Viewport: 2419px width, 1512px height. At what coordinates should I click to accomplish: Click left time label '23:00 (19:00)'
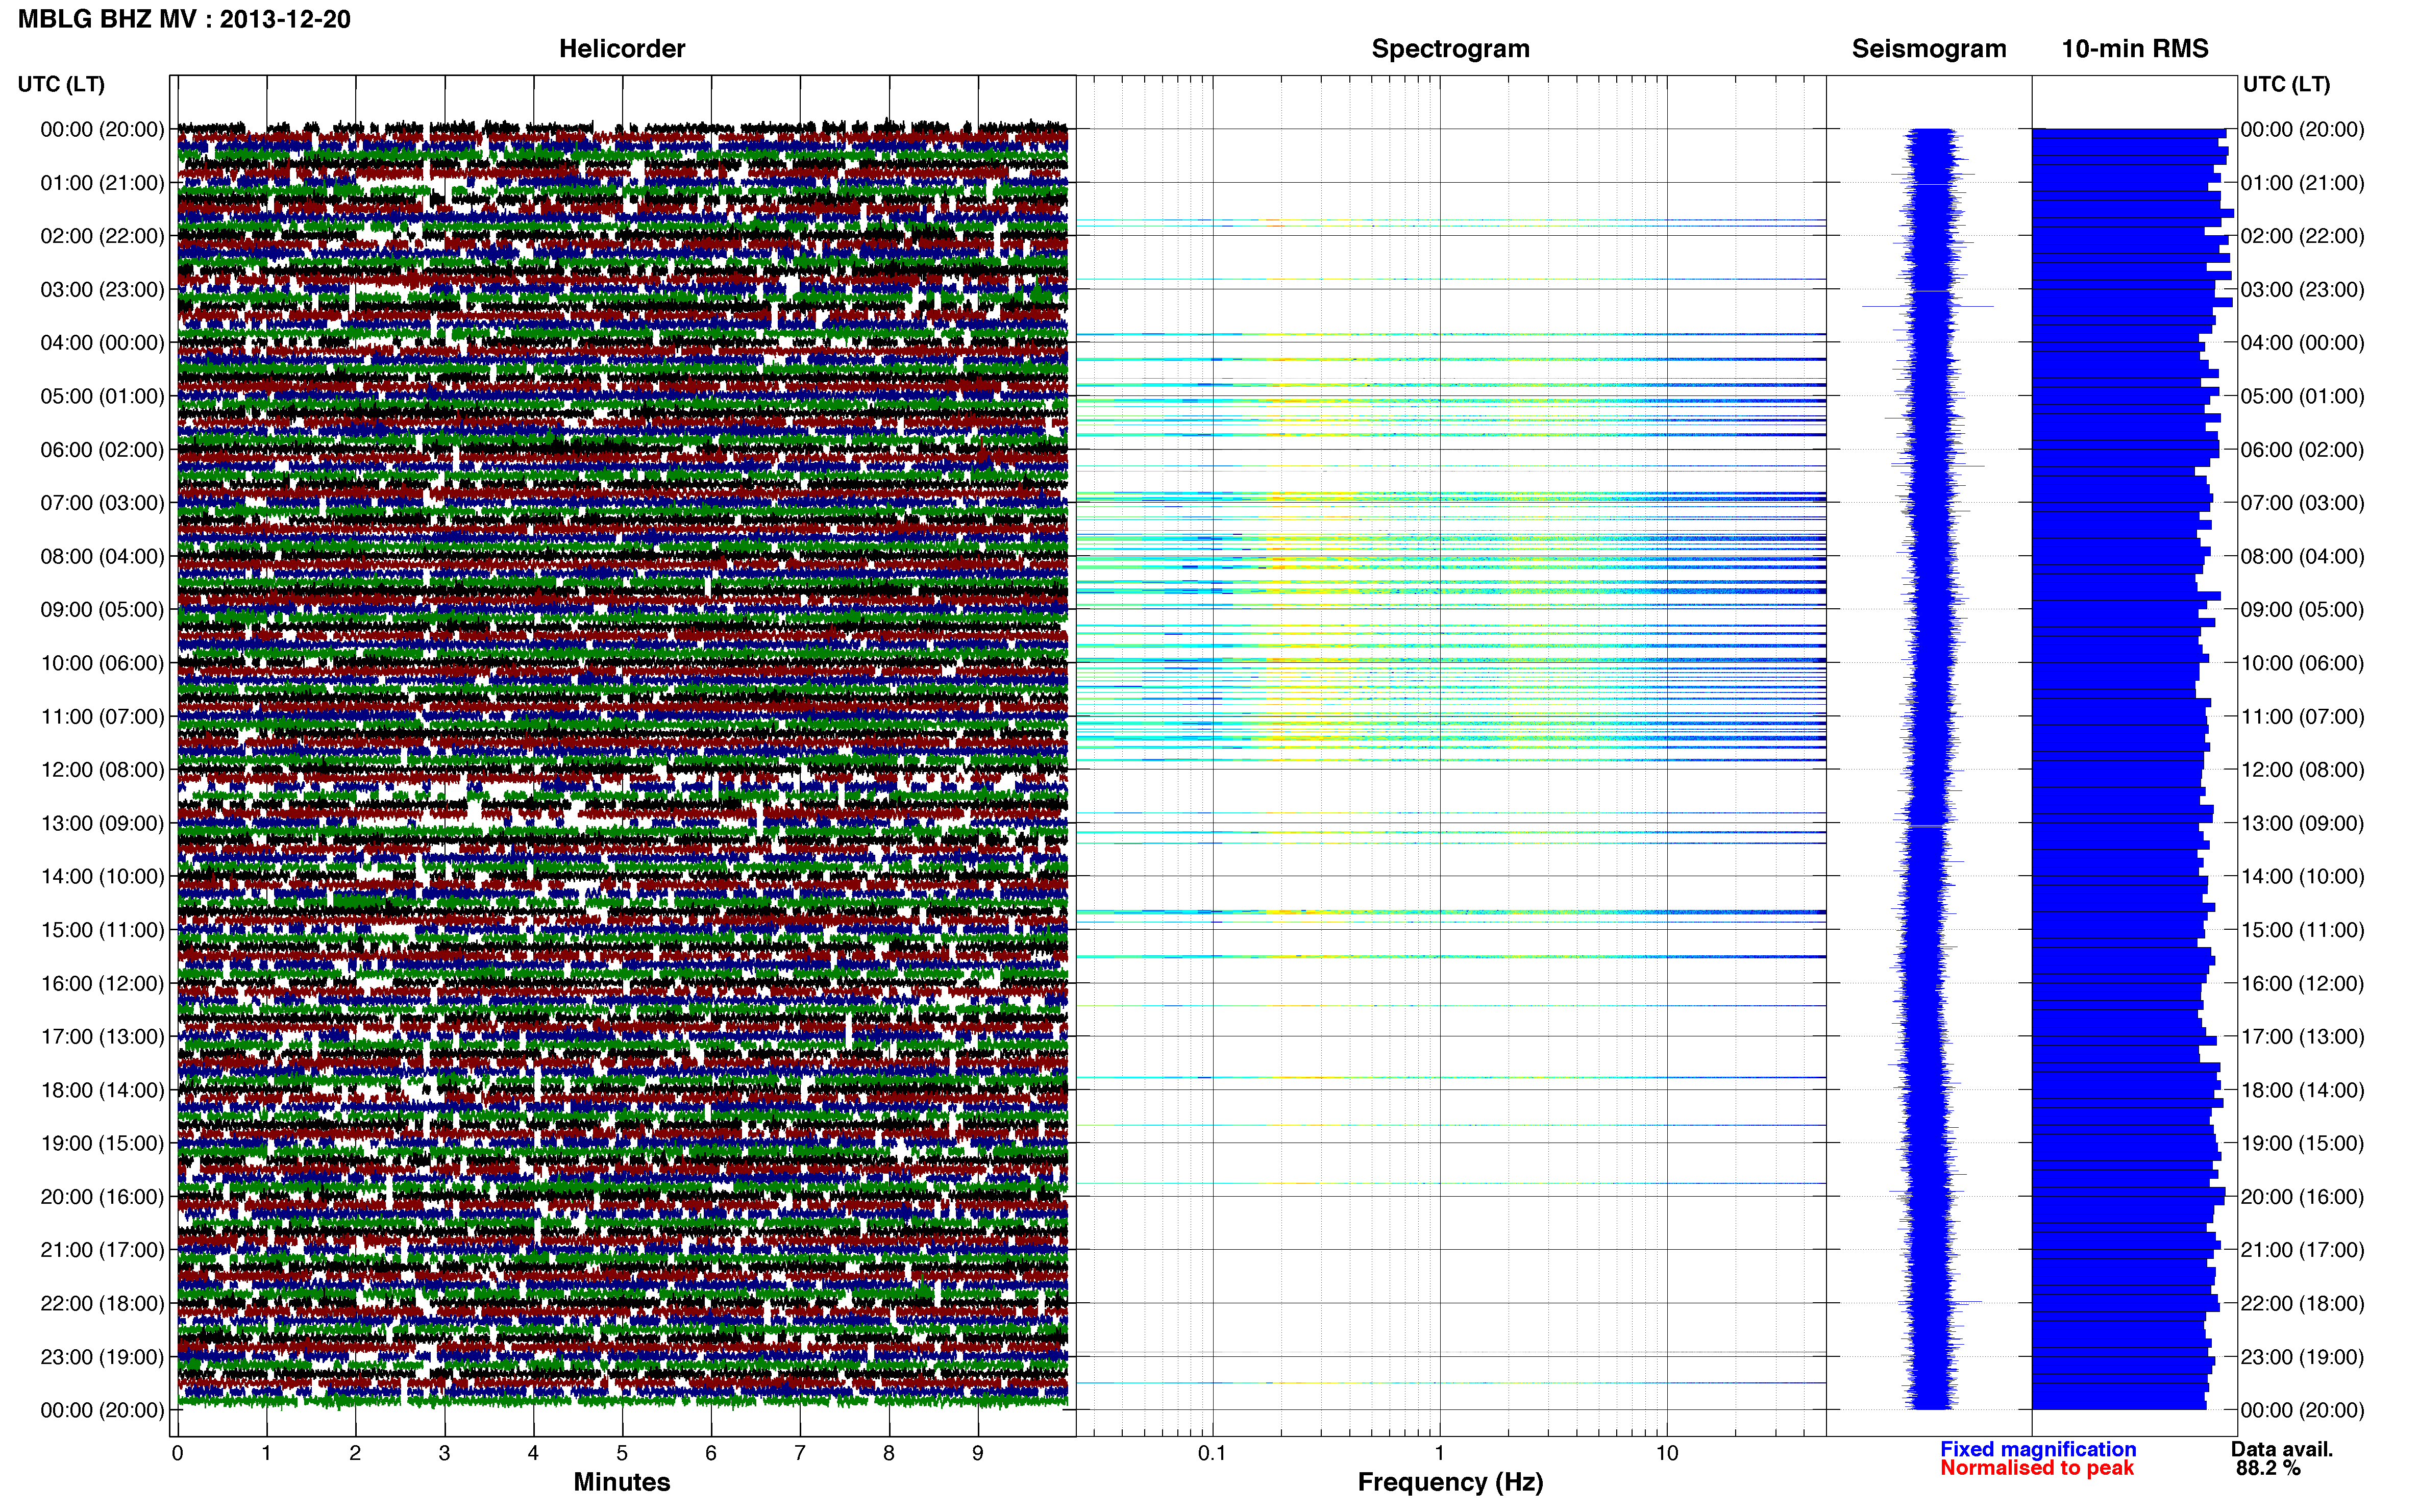pos(102,1357)
